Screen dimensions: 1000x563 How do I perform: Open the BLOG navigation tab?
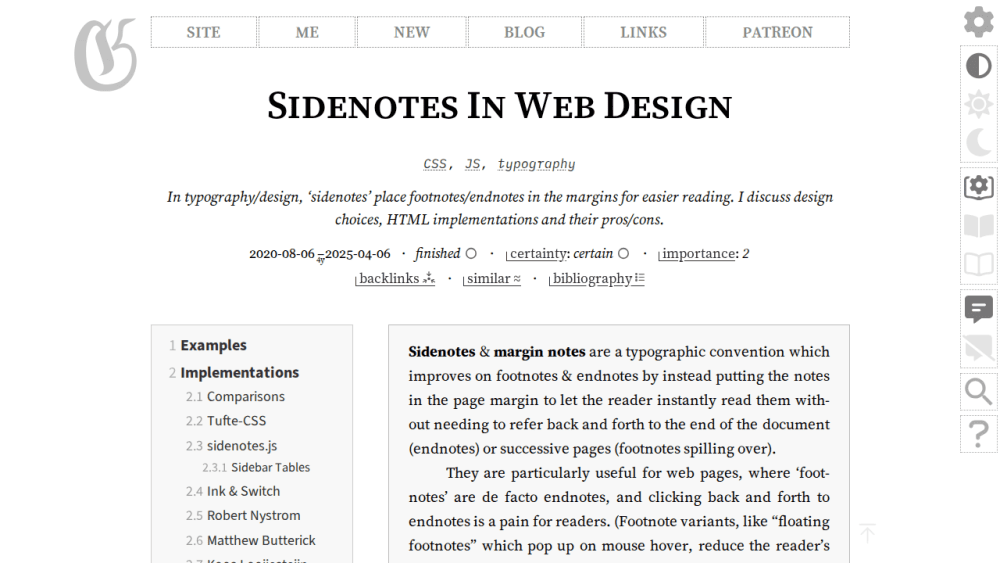pyautogui.click(x=524, y=33)
